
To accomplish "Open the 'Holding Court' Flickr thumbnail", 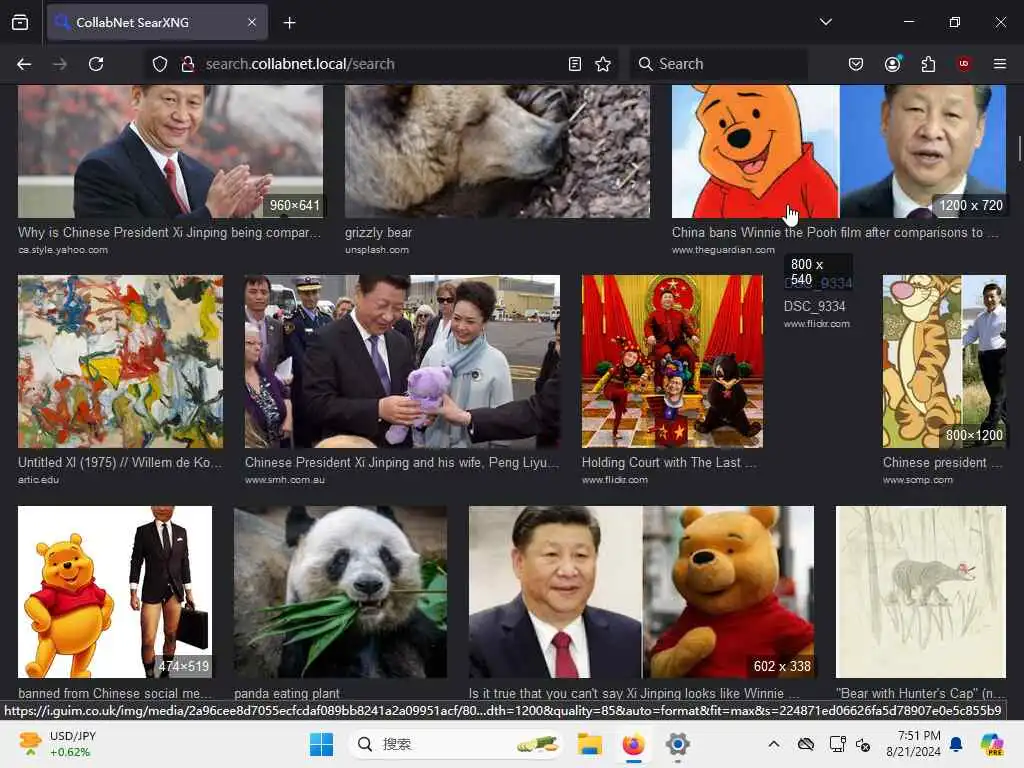I will pyautogui.click(x=672, y=361).
